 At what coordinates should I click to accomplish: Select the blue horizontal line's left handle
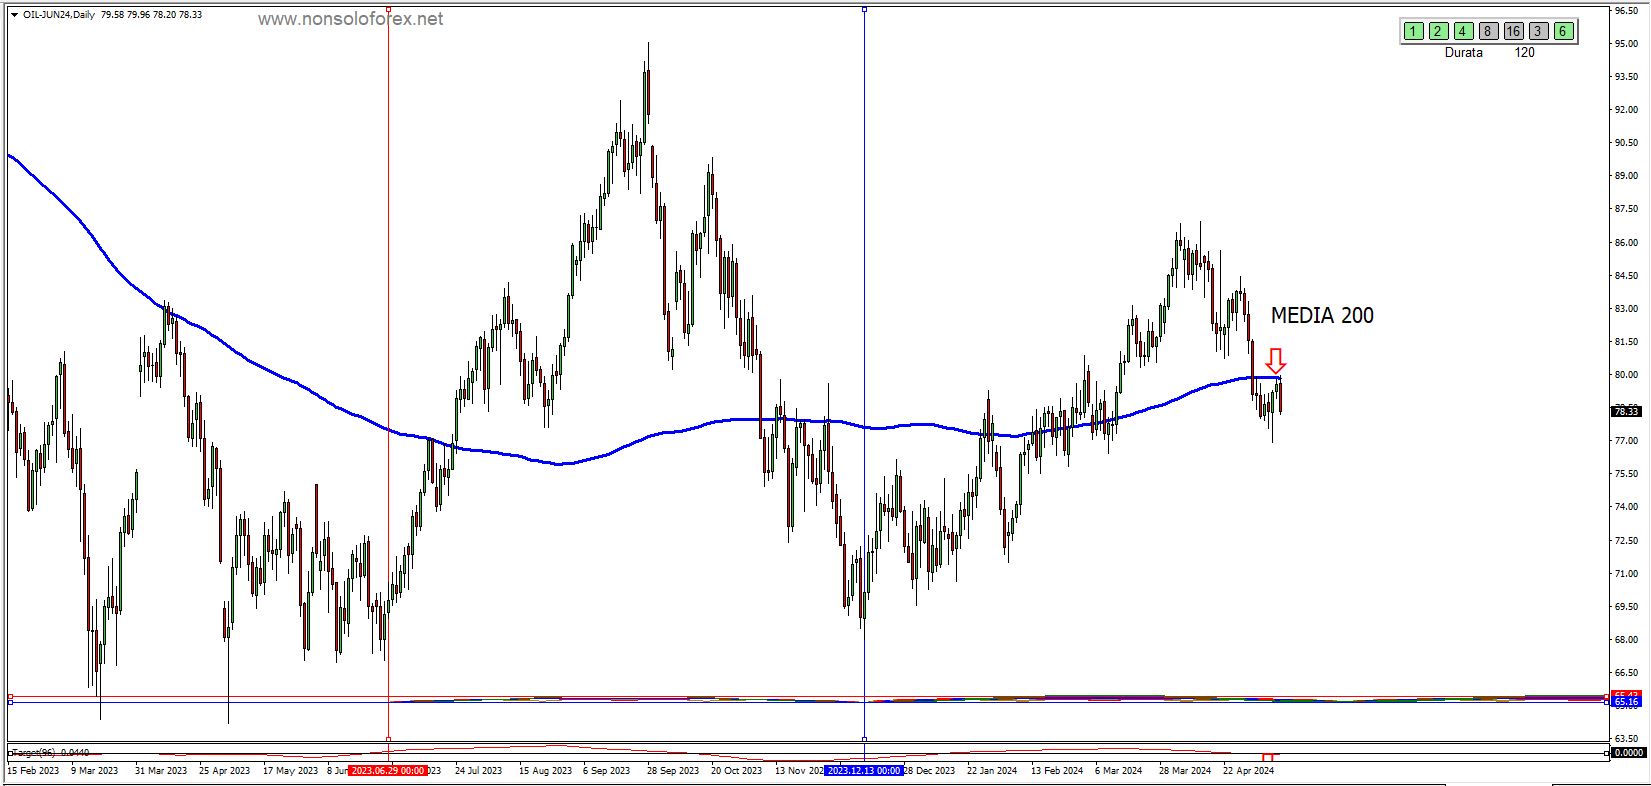(10, 703)
